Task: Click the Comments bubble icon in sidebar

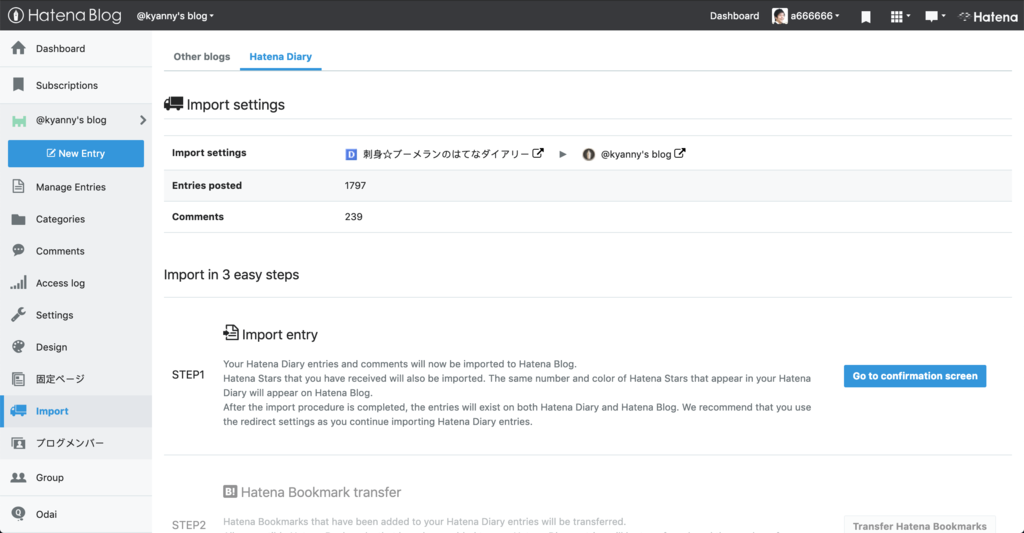Action: 18,250
